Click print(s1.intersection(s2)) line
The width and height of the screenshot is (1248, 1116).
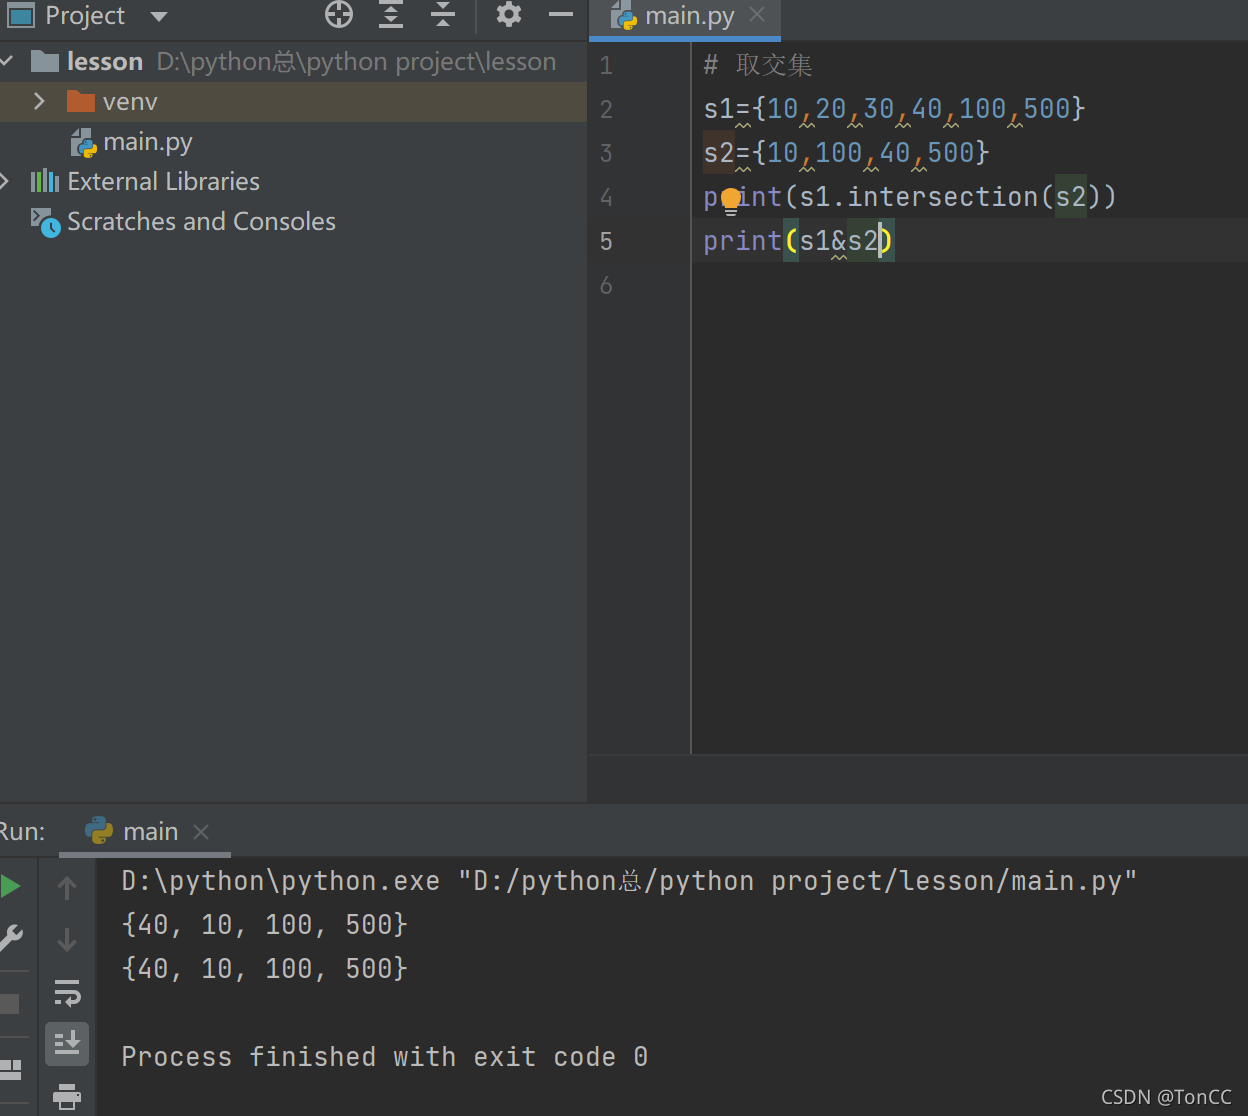coord(910,197)
